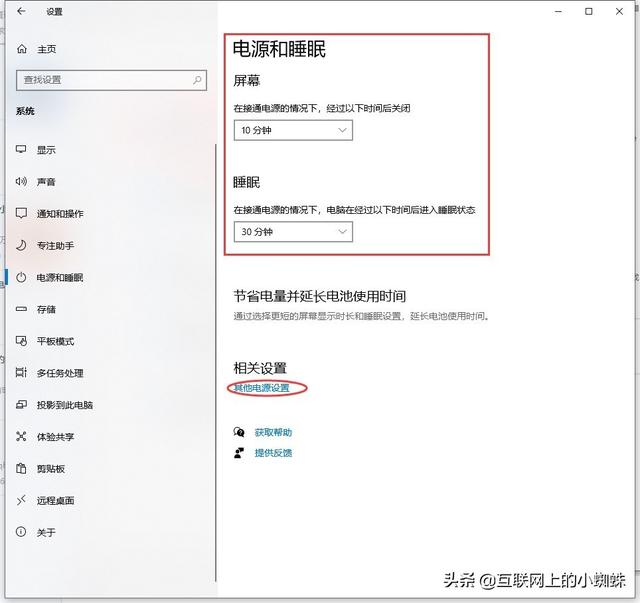Click the storage icon beside 存储
640x603 pixels.
coord(21,309)
